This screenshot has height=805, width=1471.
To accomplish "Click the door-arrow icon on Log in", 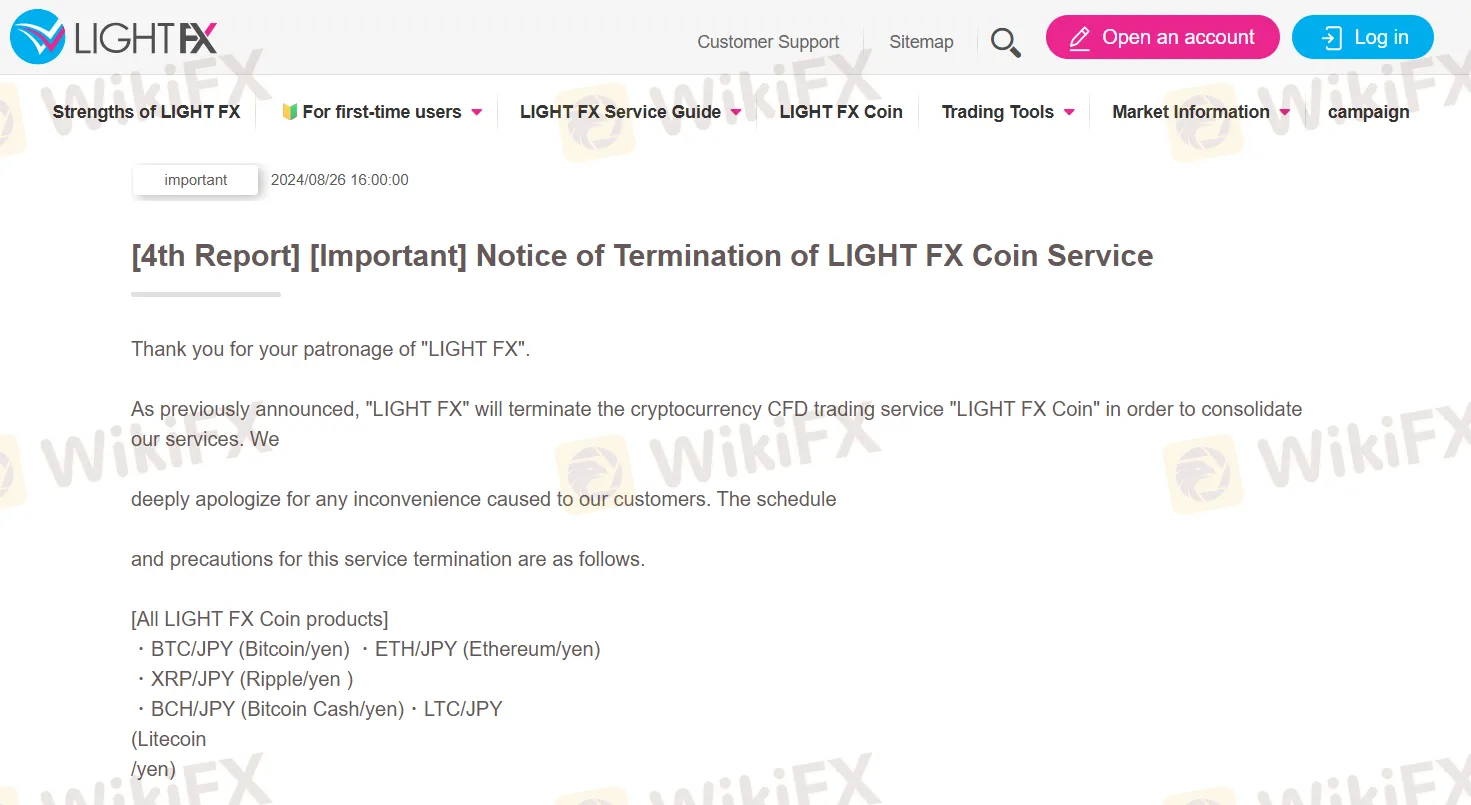I will coord(1331,39).
